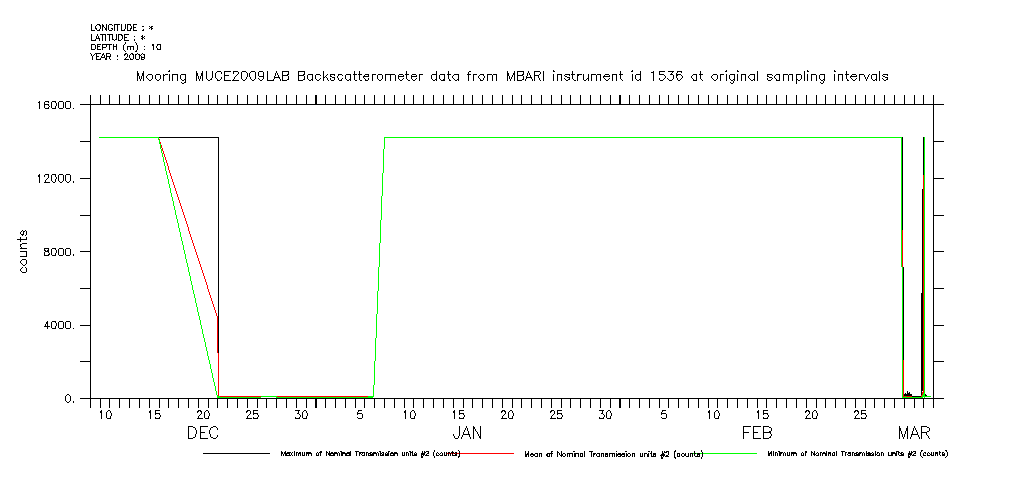Select the JAN month label
The width and height of the screenshot is (1009, 504).
[x=467, y=434]
